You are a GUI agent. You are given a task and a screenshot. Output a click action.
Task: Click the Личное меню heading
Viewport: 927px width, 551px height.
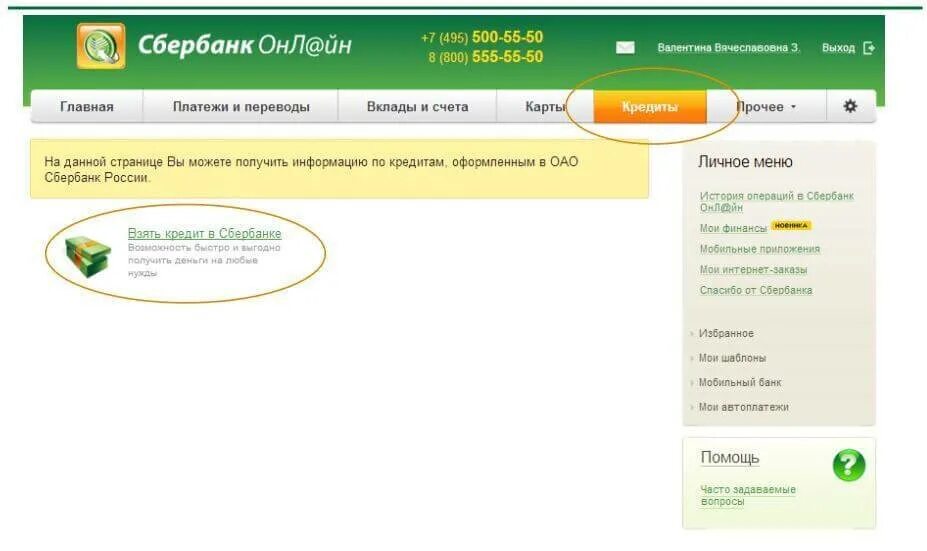[745, 162]
